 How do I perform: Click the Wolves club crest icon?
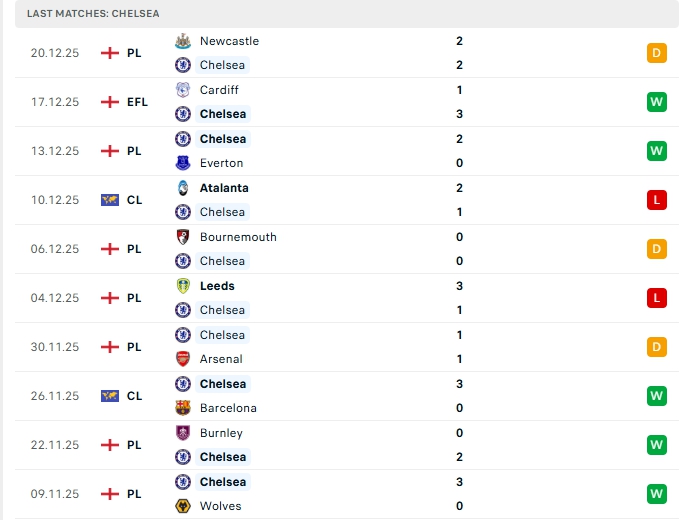(182, 506)
